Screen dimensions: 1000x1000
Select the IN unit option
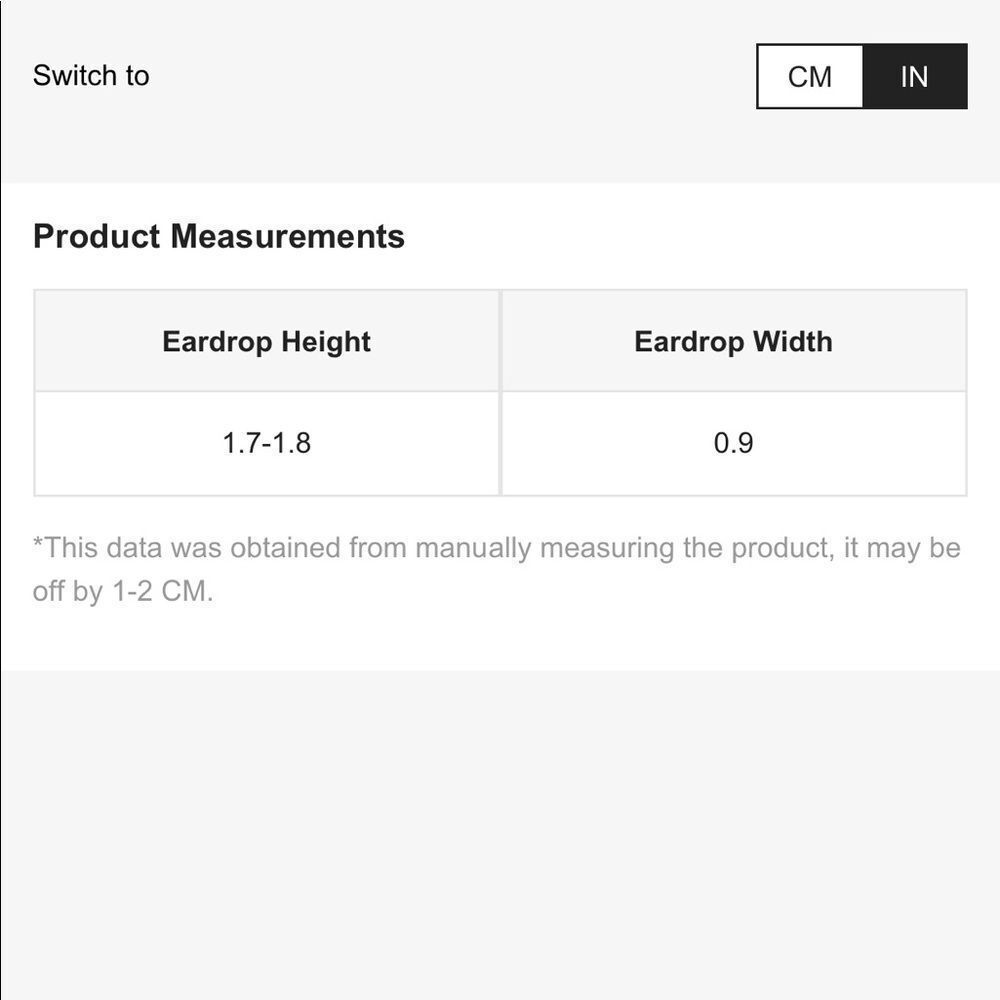coord(915,77)
